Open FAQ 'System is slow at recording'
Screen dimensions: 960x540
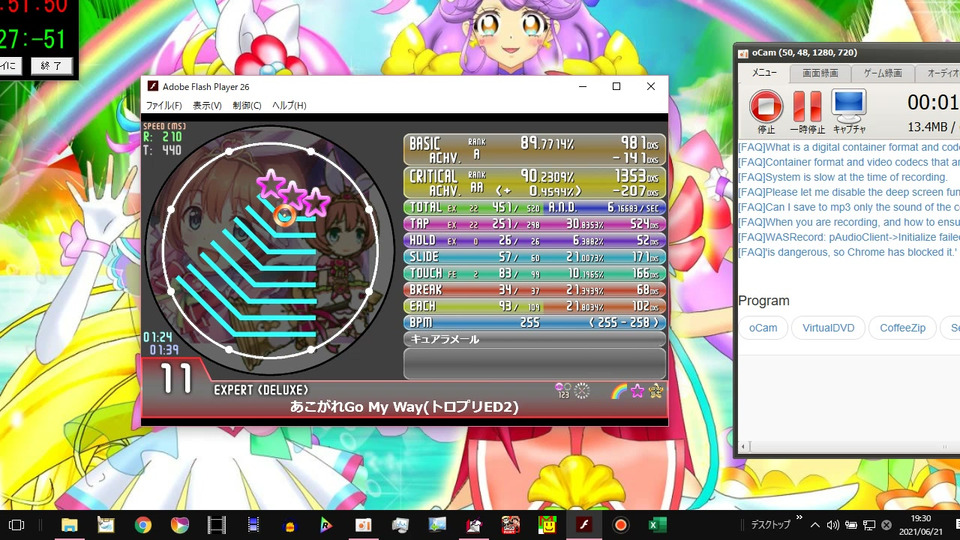(x=842, y=177)
